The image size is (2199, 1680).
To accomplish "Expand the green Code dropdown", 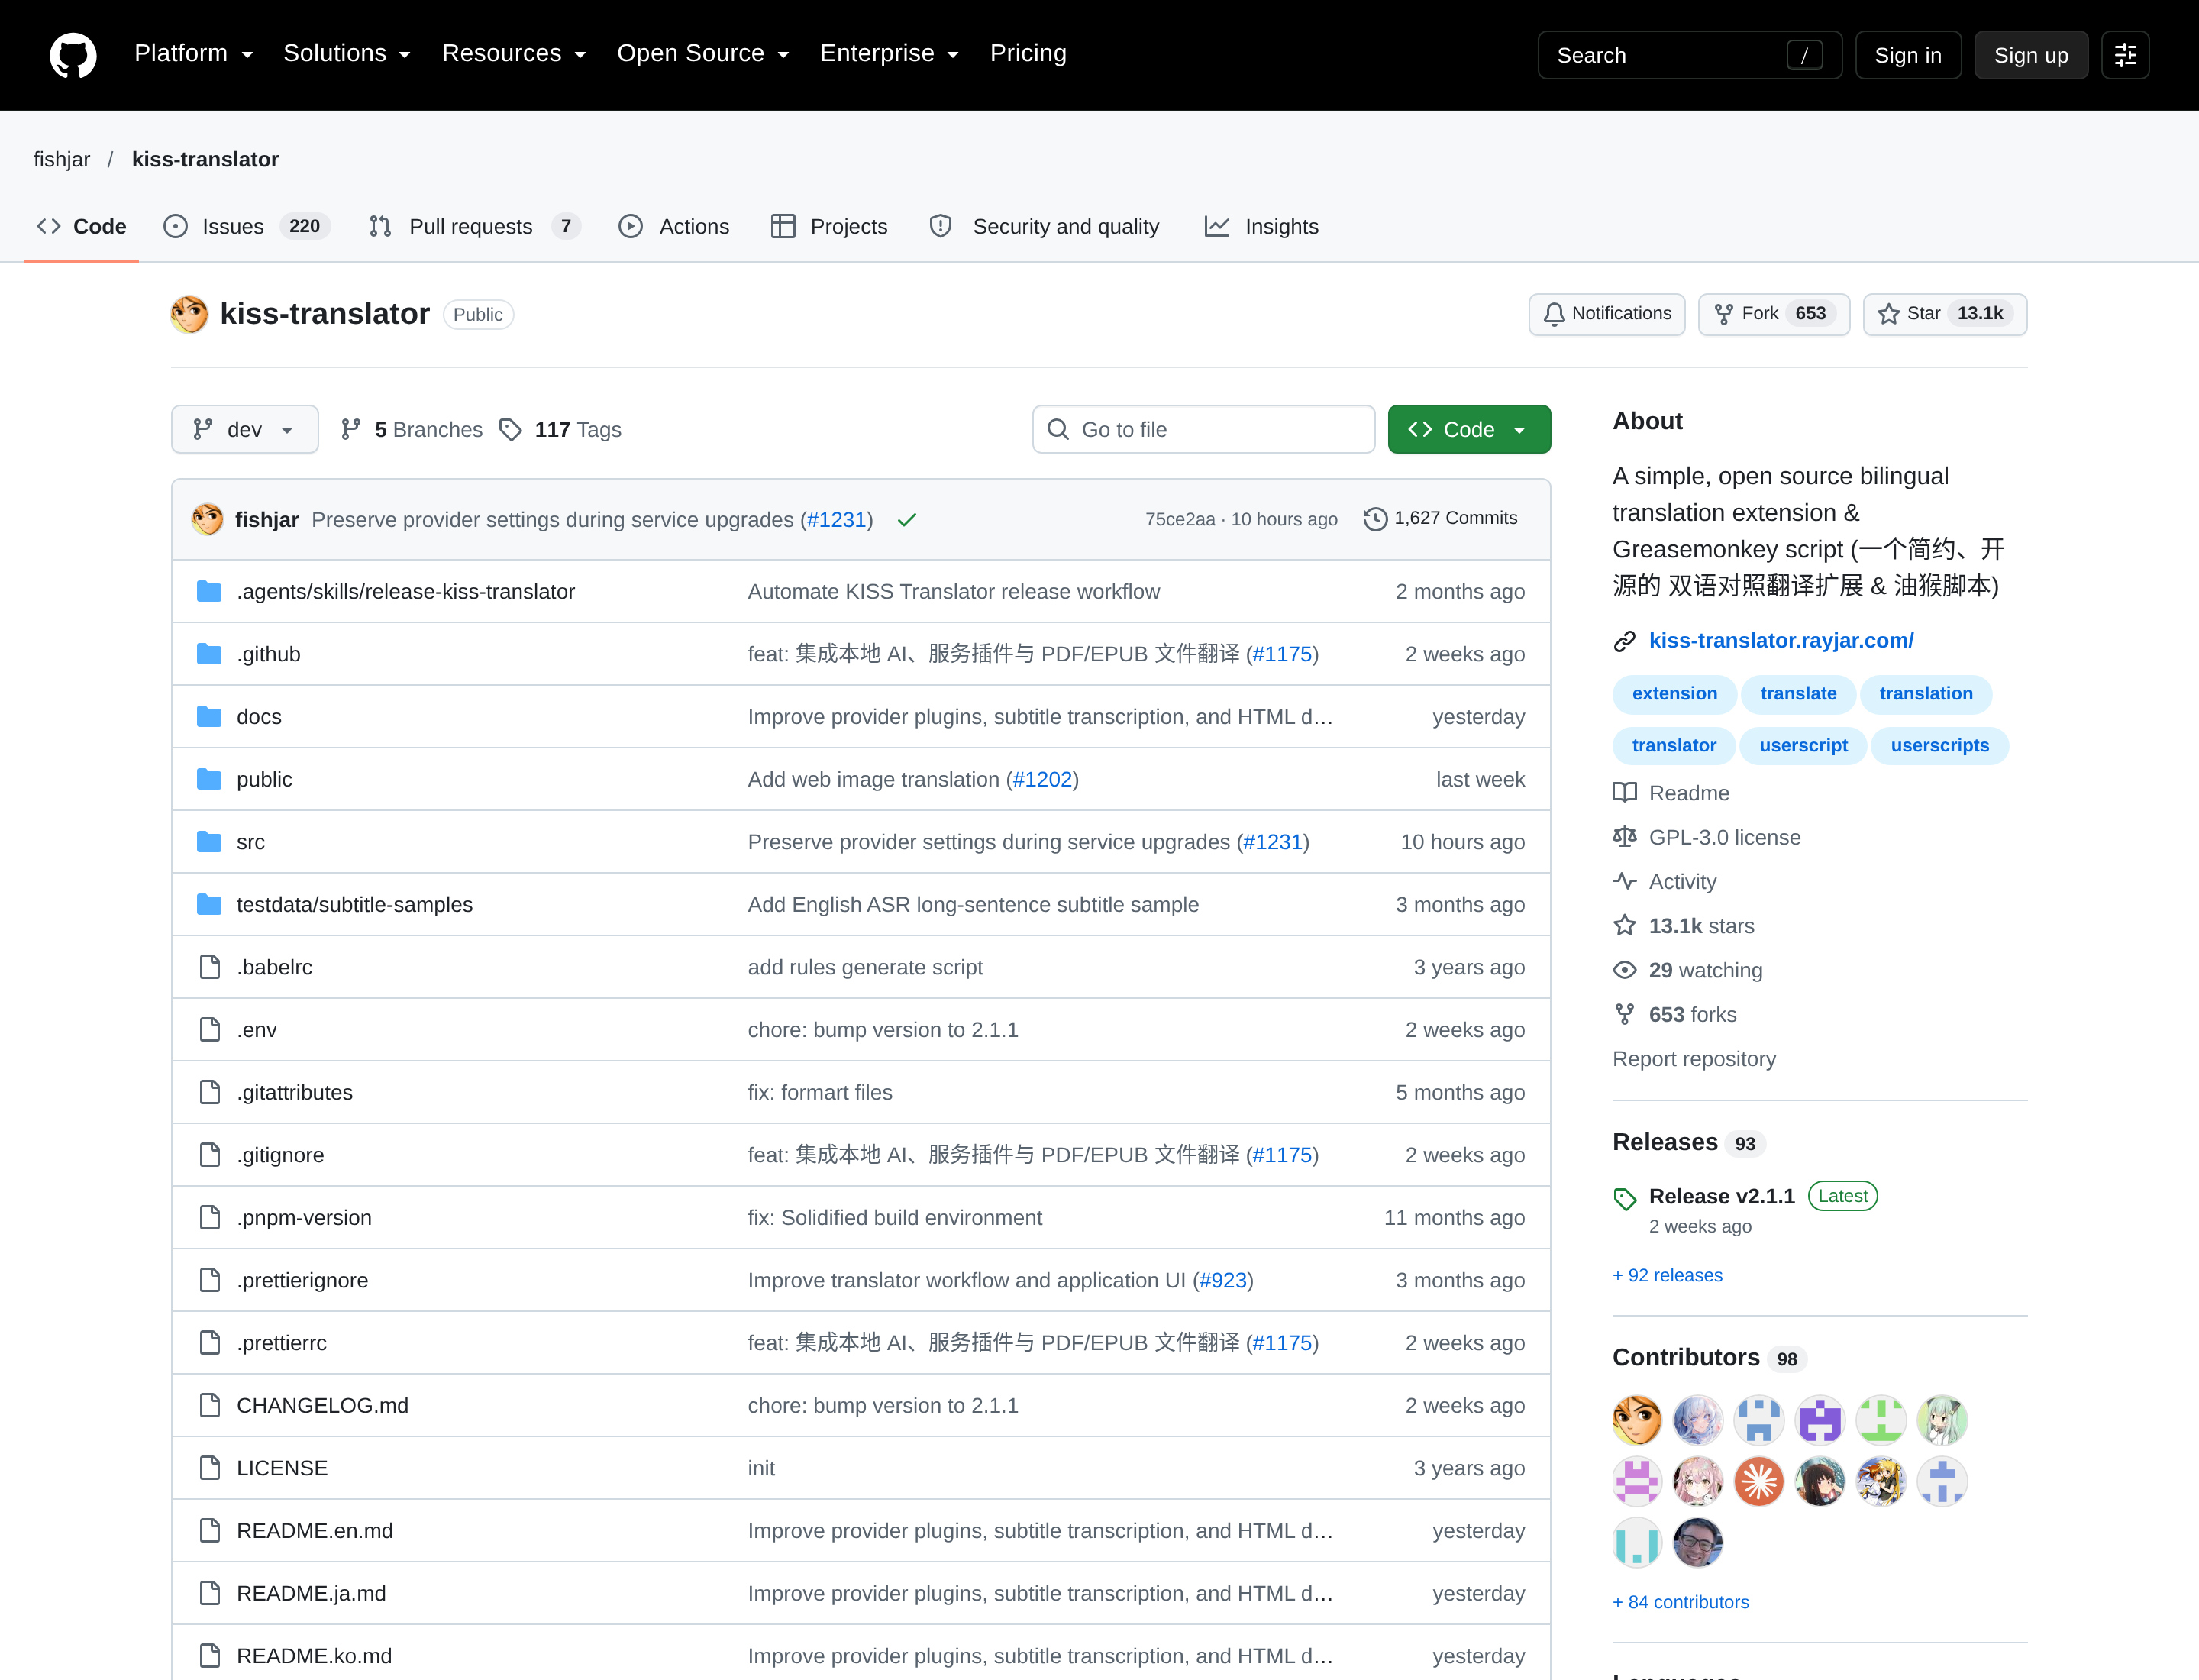I will (x=1469, y=429).
